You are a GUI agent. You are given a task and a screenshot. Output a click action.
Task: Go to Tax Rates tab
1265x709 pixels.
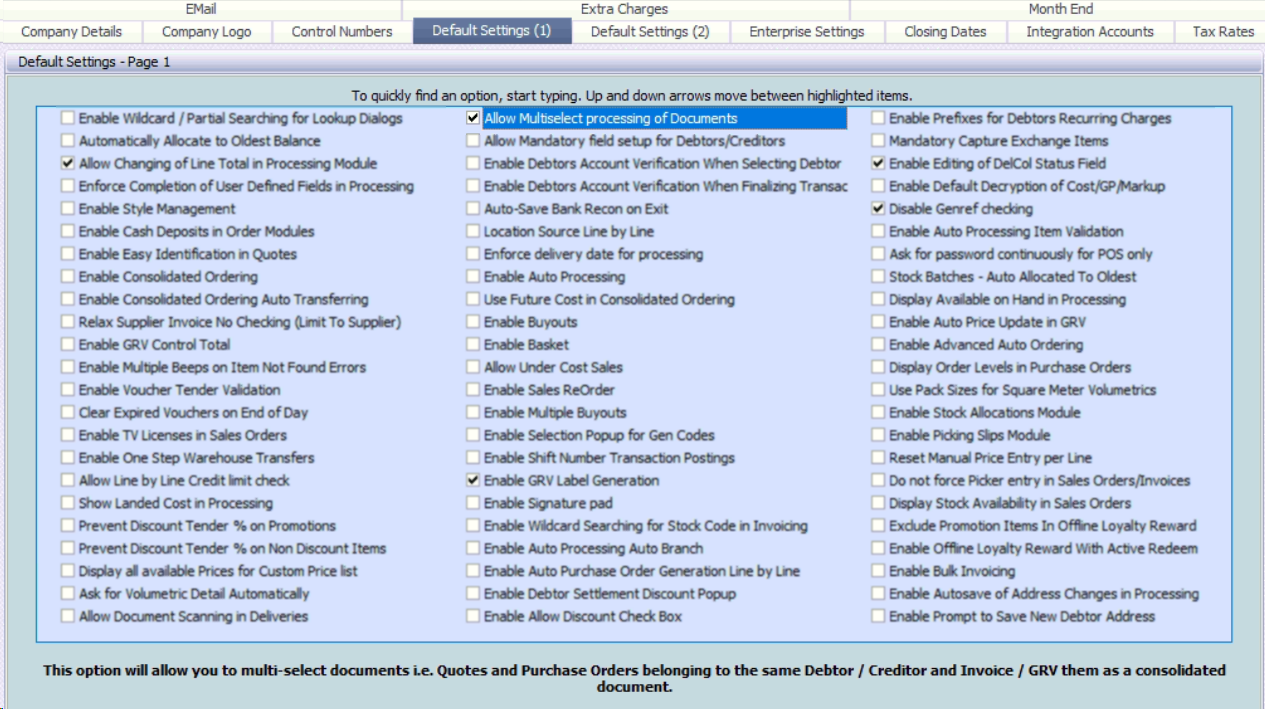pyautogui.click(x=1222, y=32)
